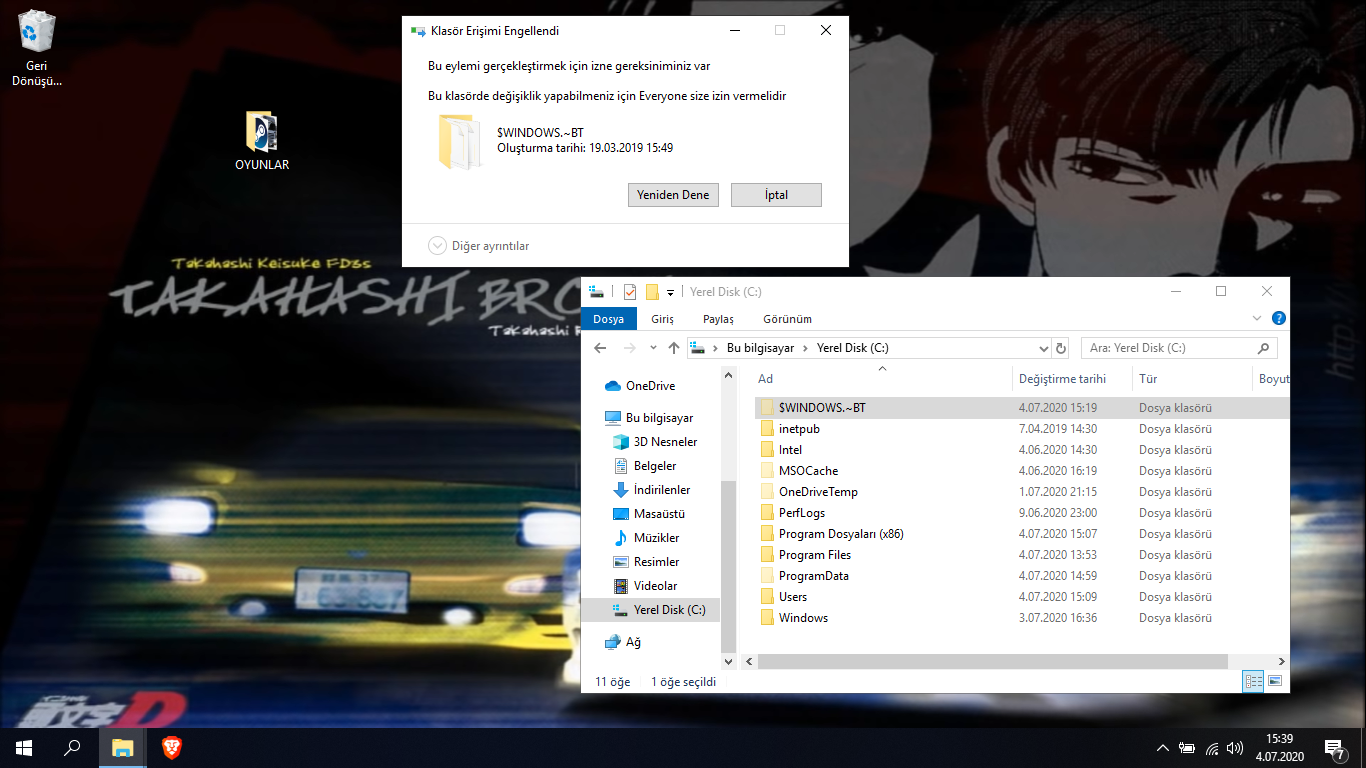The width and height of the screenshot is (1366, 768).
Task: Open the recent locations dropdown arrow
Action: coord(653,348)
